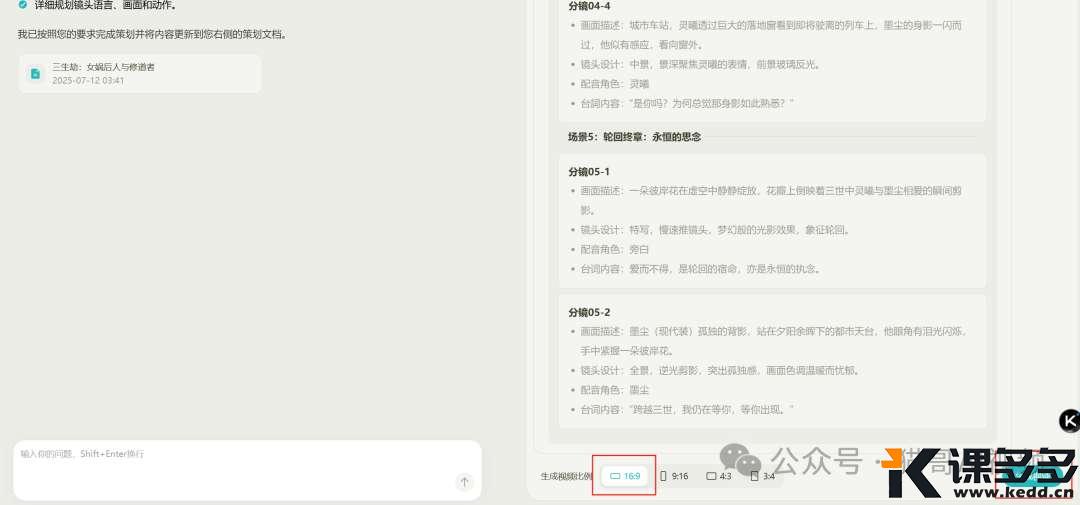Click the dialogue line 是你吗？为何总觉那身影如此熟悉？
The height and width of the screenshot is (505, 1080).
point(687,103)
